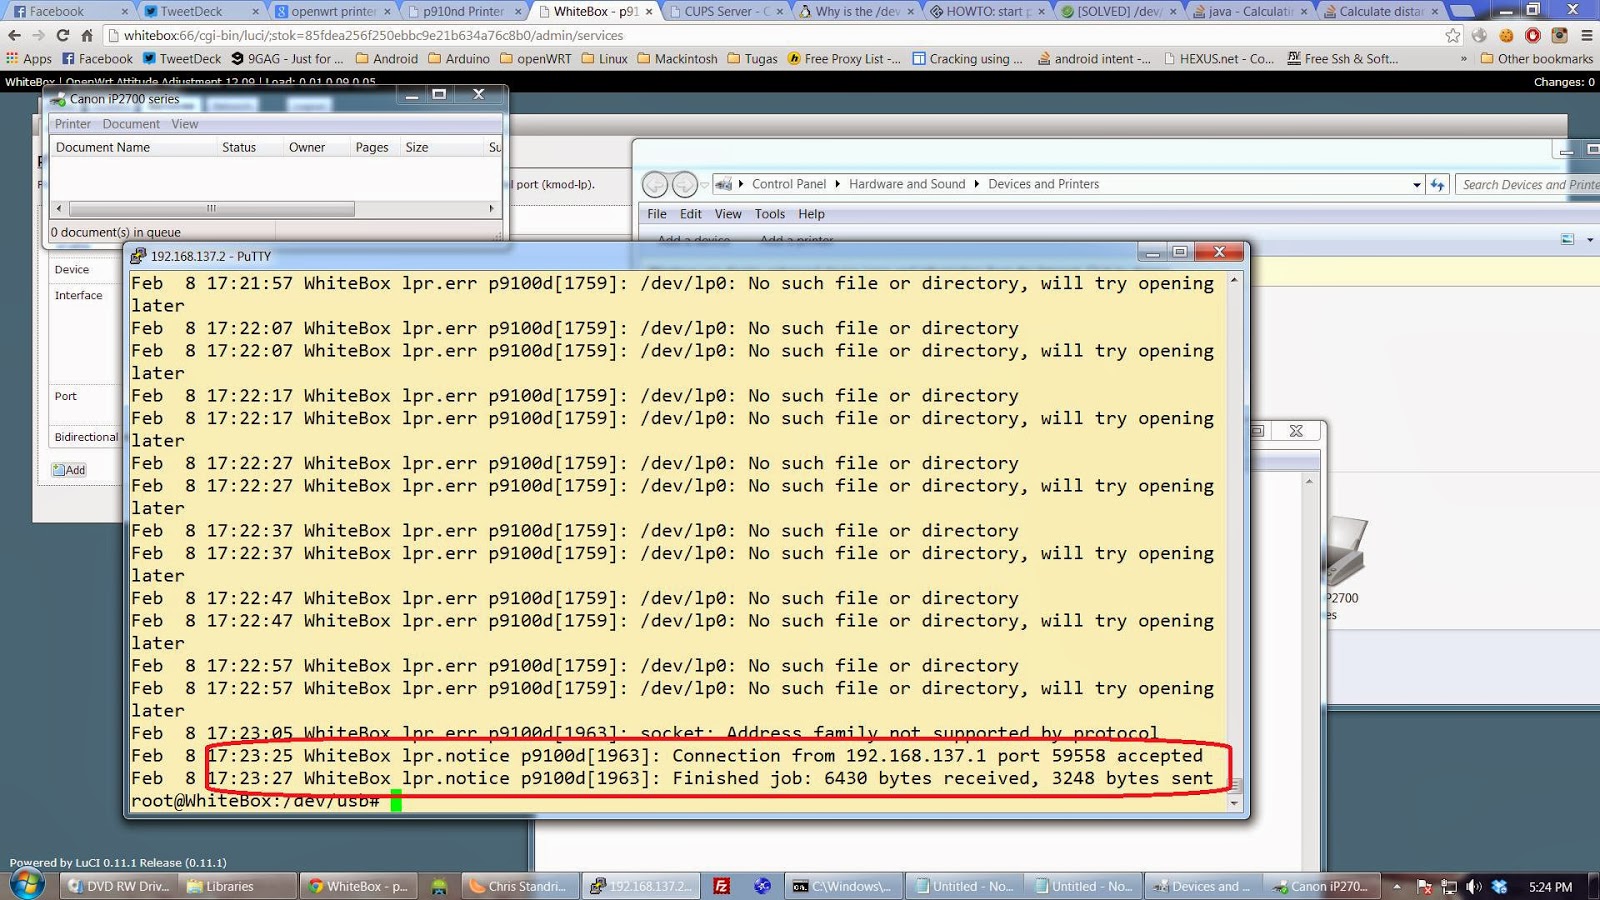Click the Search Devices and Printers box
The height and width of the screenshot is (900, 1600).
pyautogui.click(x=1528, y=184)
